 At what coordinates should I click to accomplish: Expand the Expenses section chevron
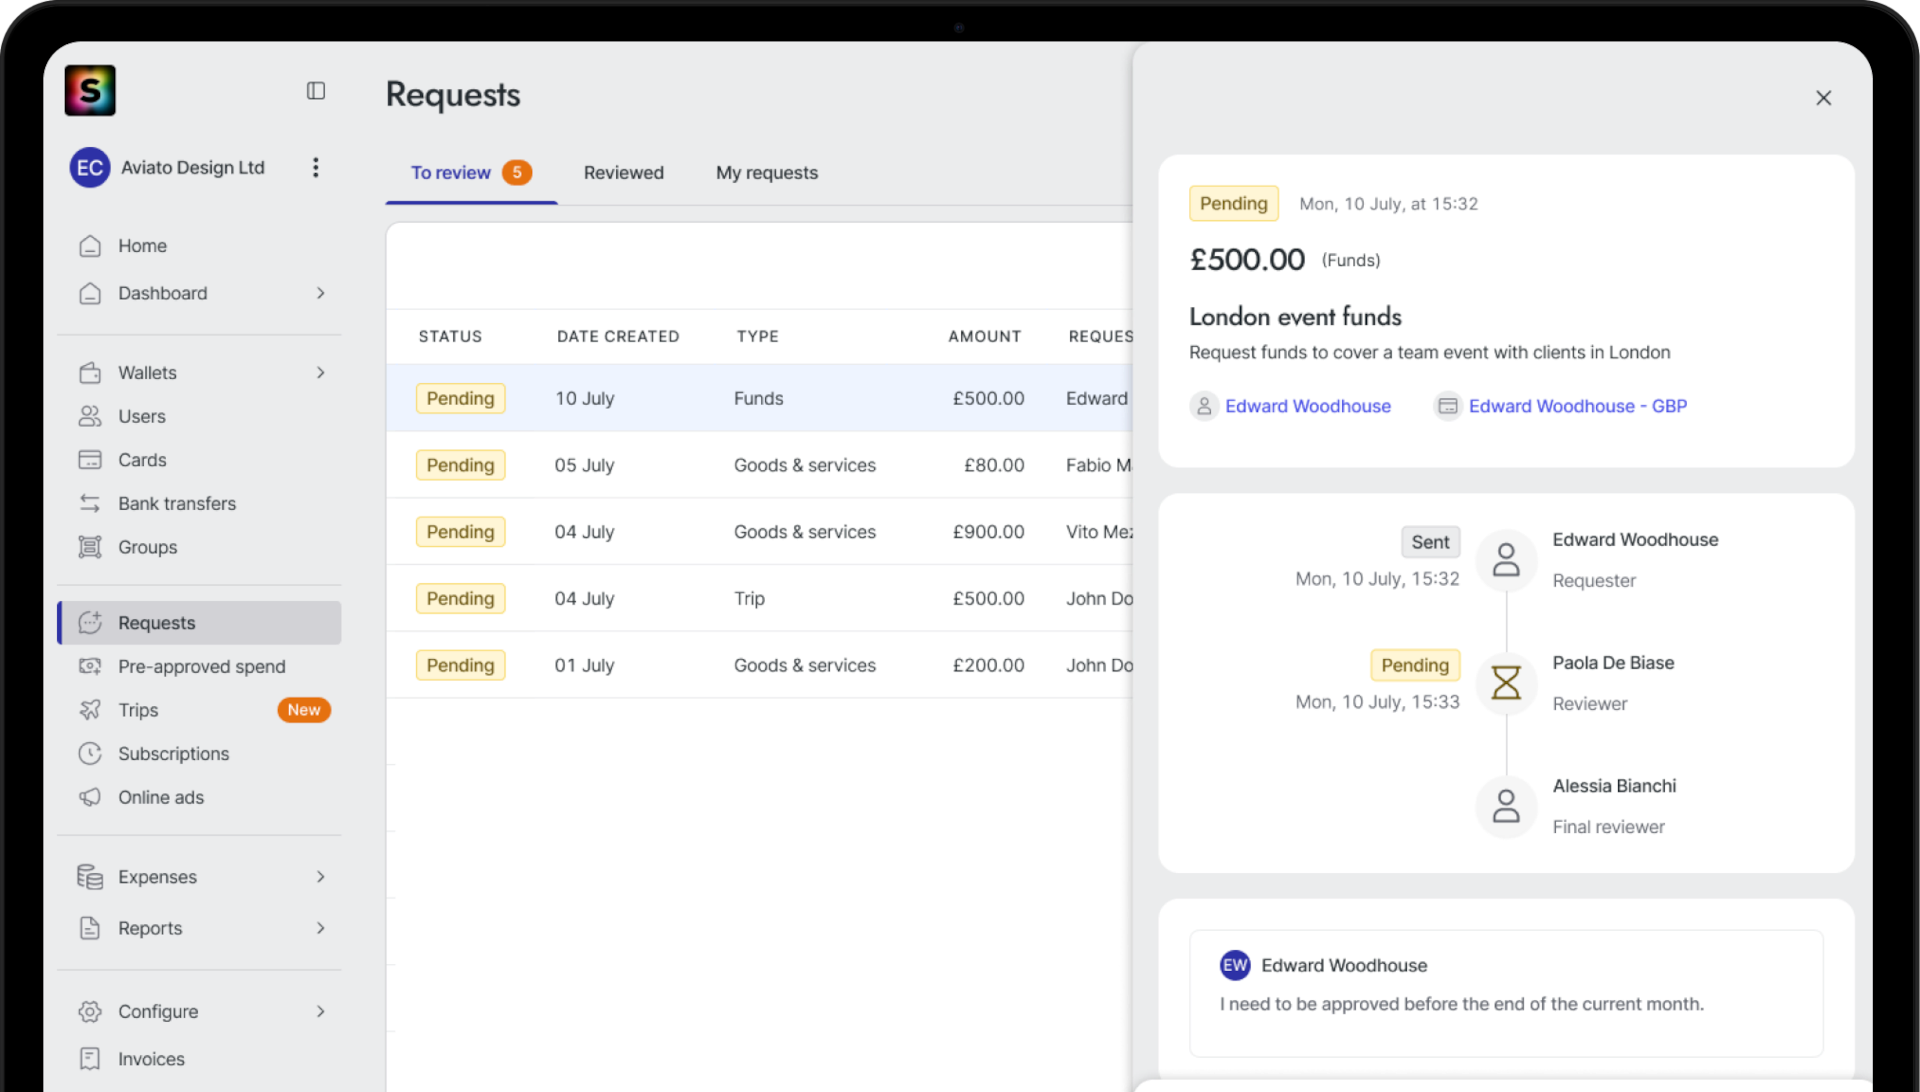point(321,876)
